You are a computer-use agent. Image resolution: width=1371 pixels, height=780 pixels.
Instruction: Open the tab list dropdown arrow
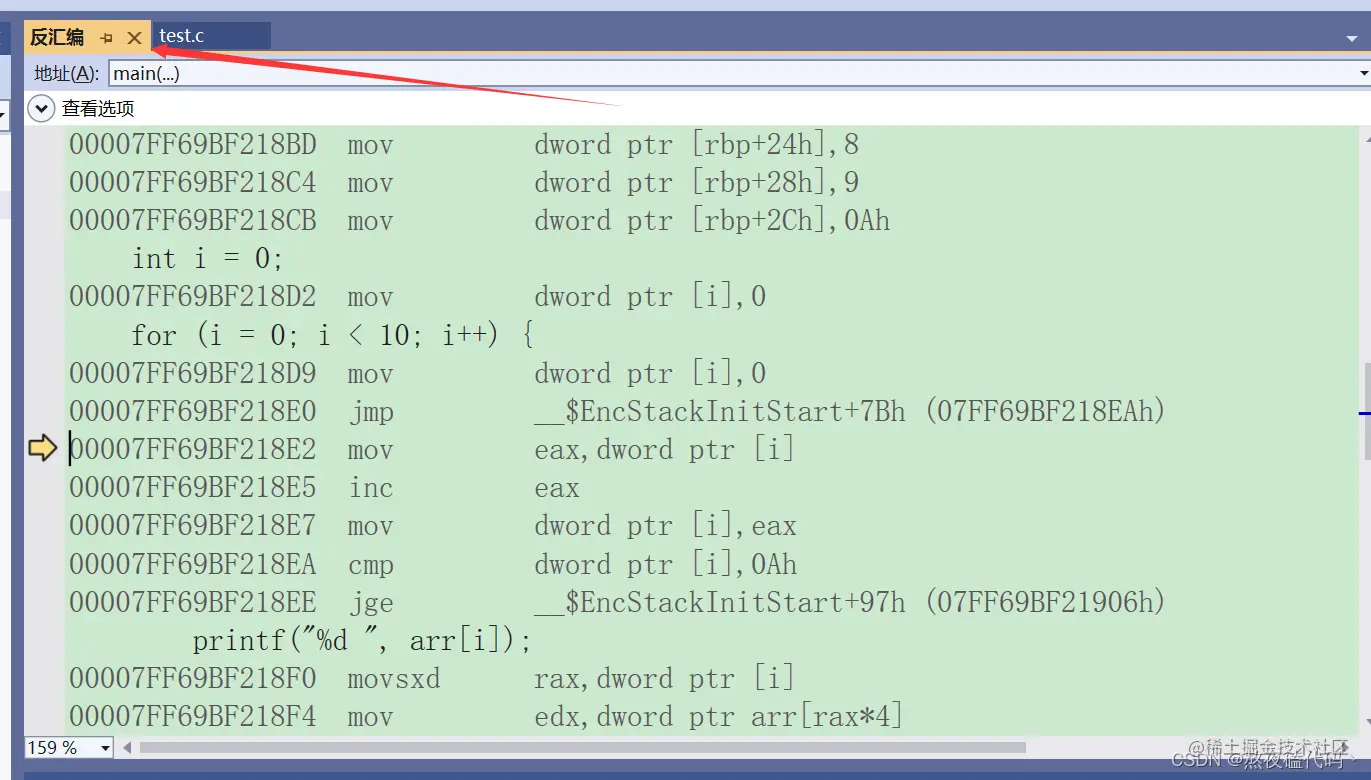tap(1352, 38)
